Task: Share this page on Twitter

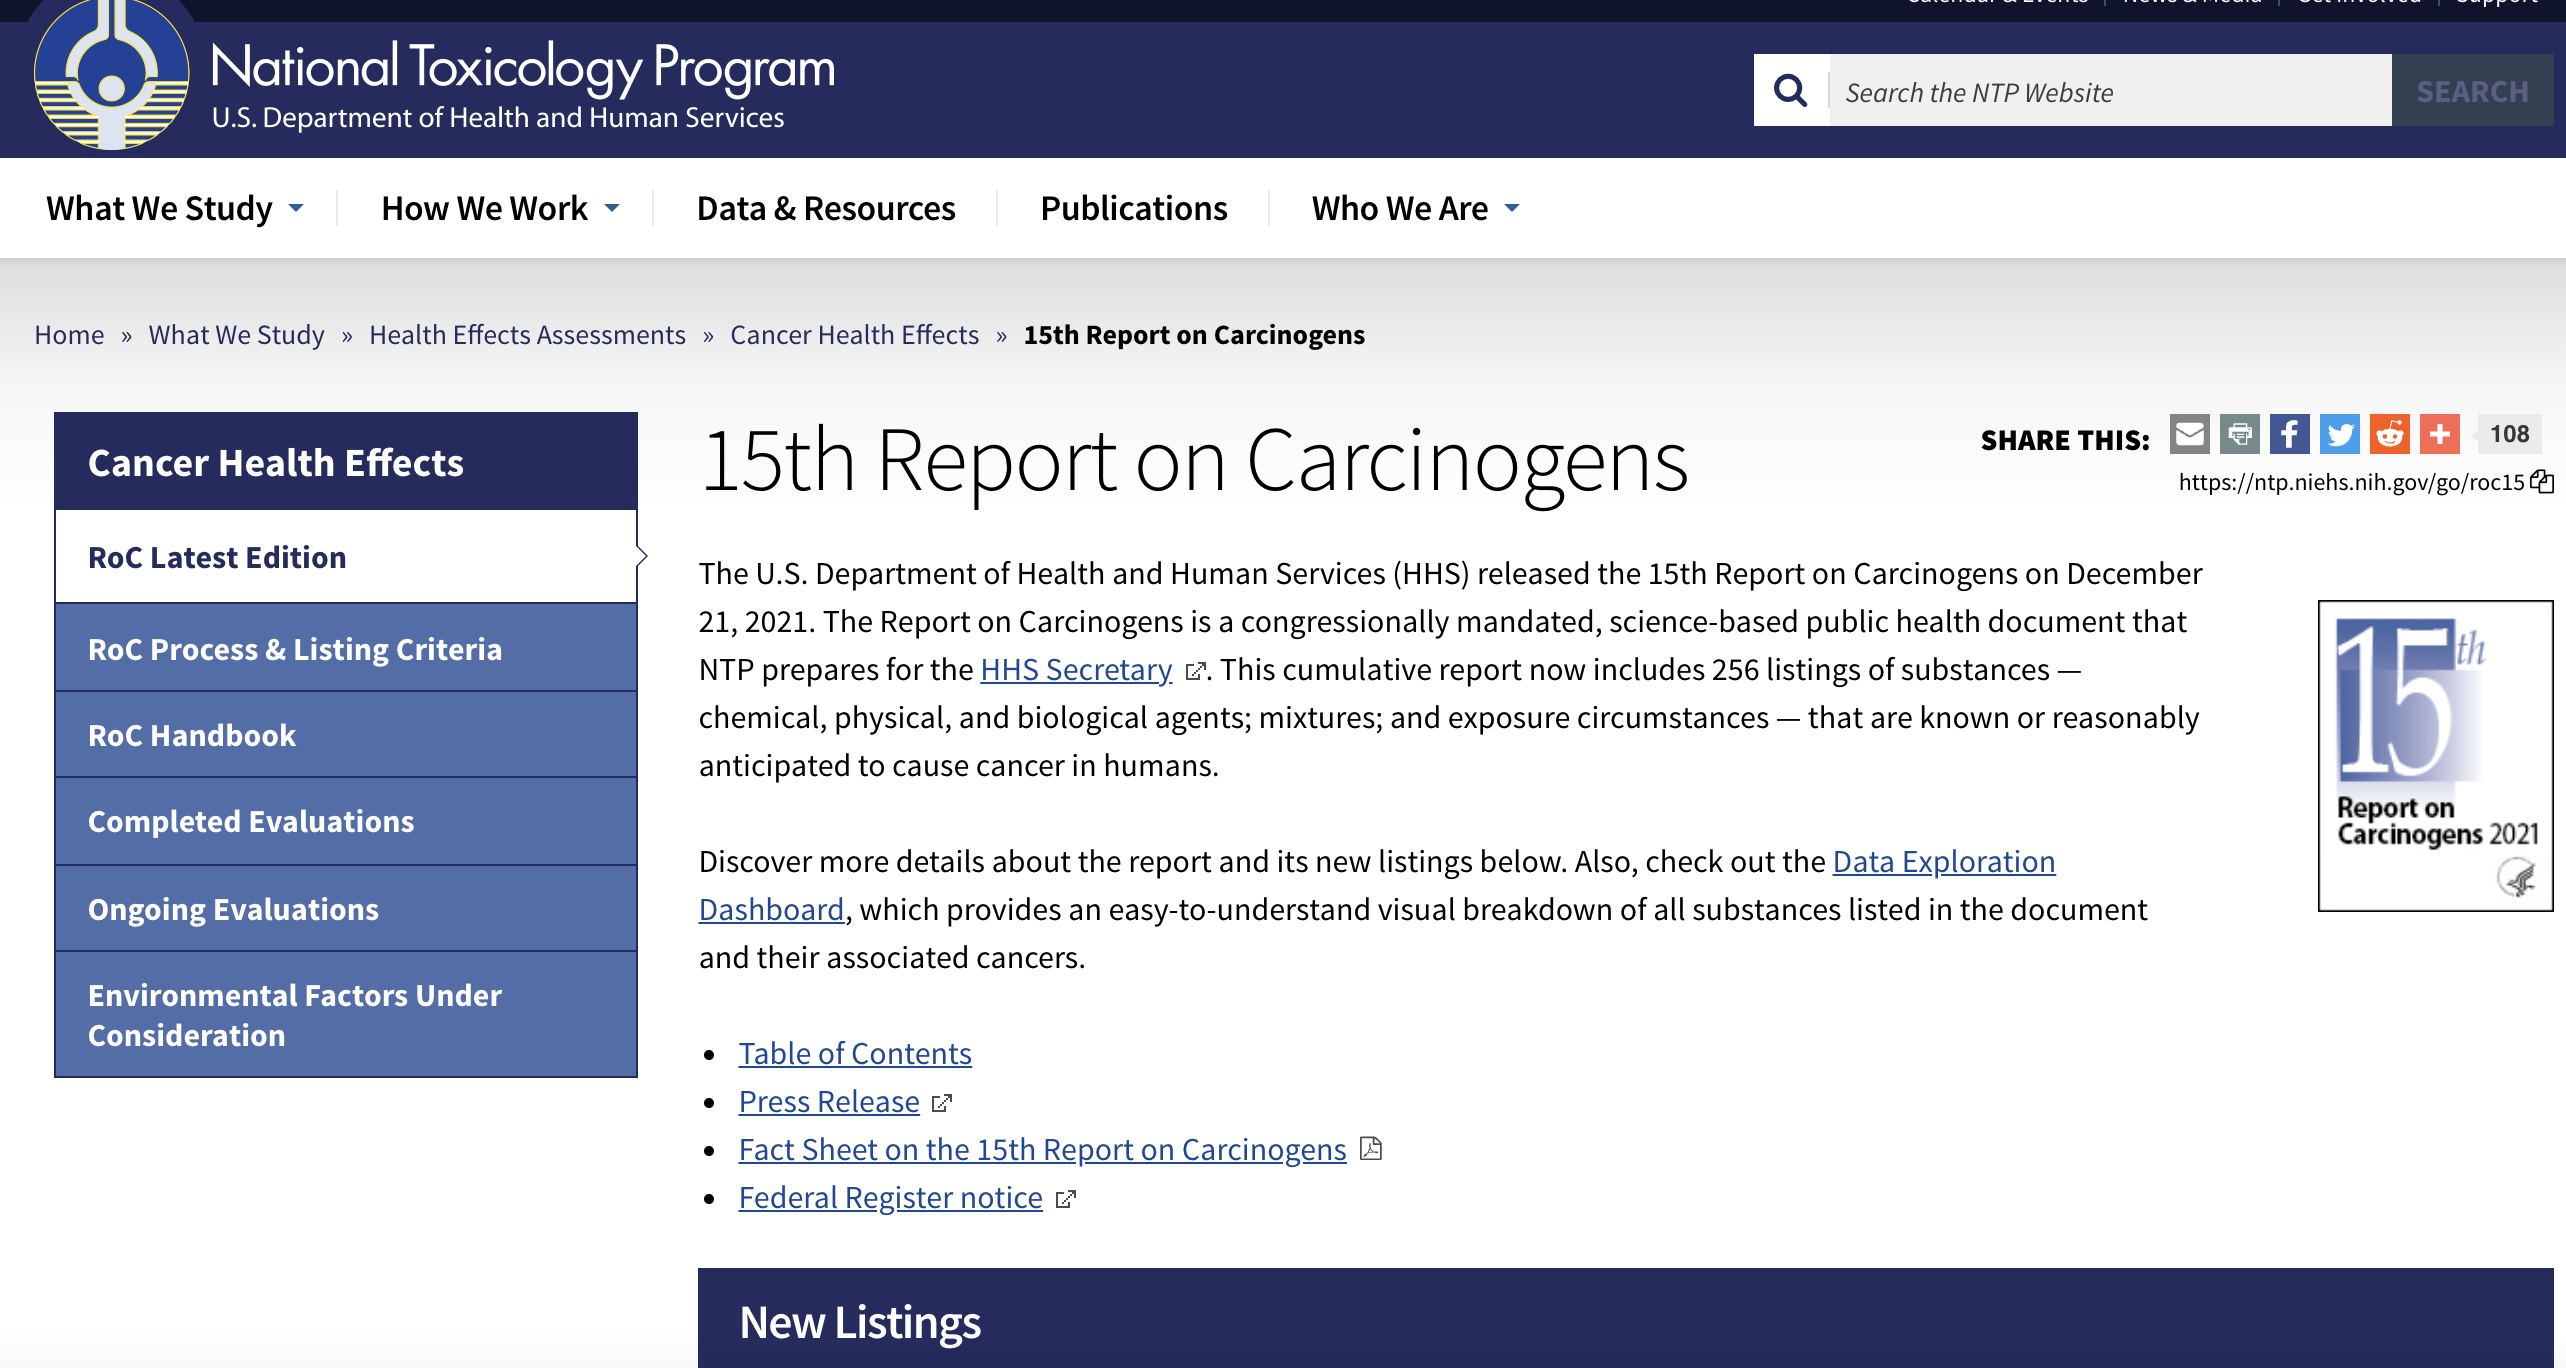Action: point(2339,434)
